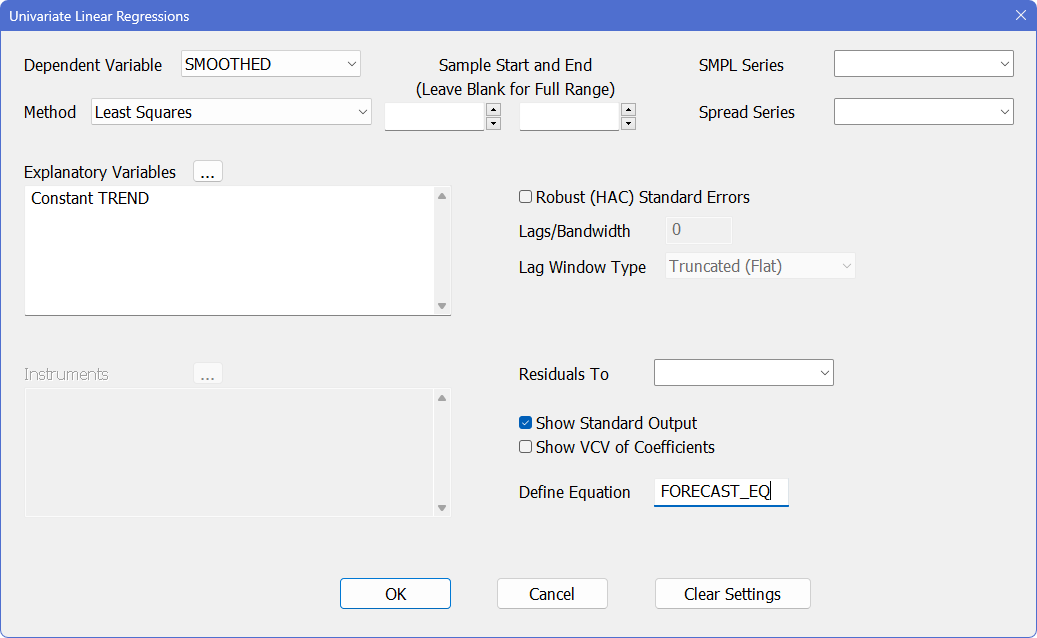Increment the sample start value with up arrow

tap(493, 109)
